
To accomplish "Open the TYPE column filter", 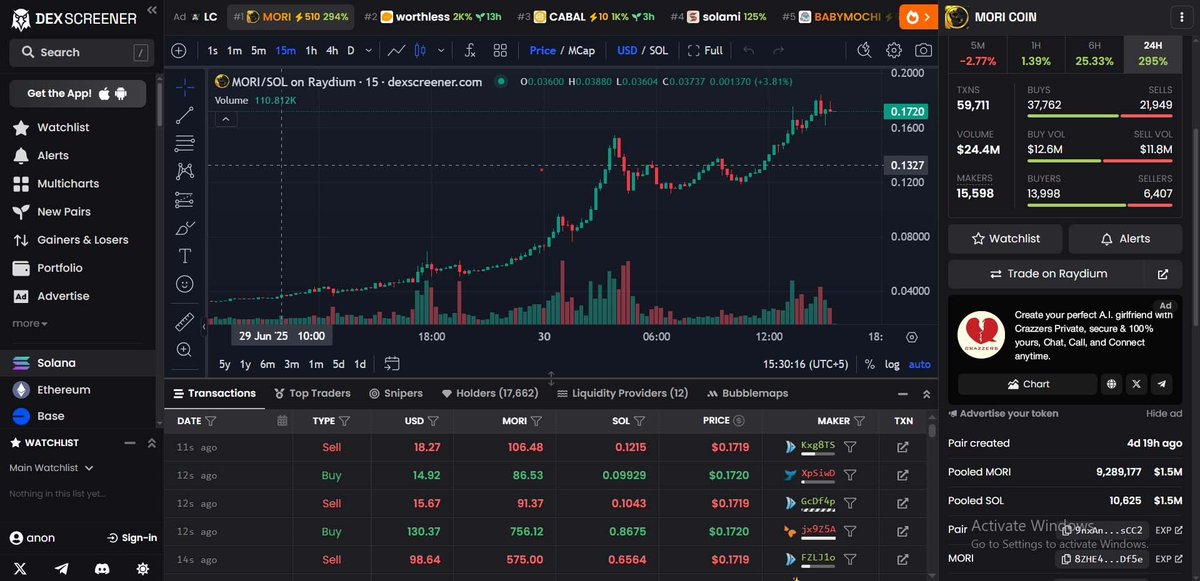I will (x=345, y=421).
